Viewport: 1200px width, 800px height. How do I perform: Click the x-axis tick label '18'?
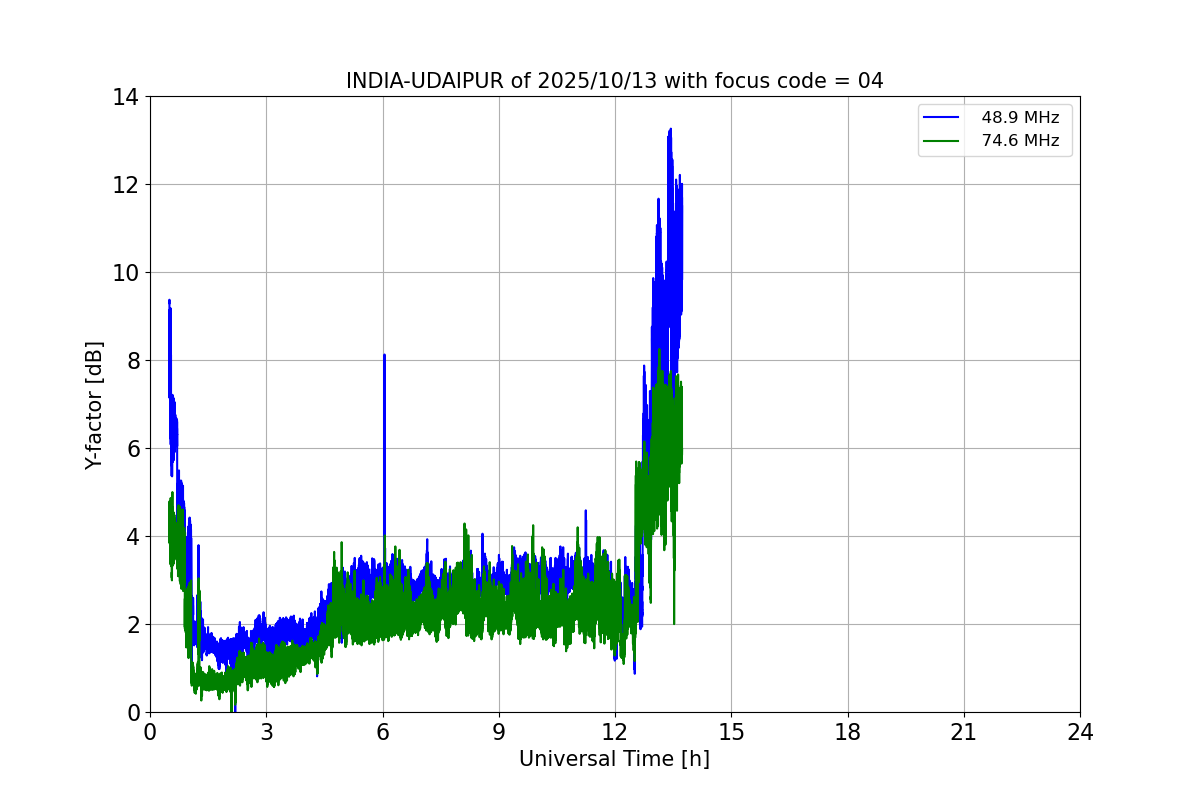[848, 732]
